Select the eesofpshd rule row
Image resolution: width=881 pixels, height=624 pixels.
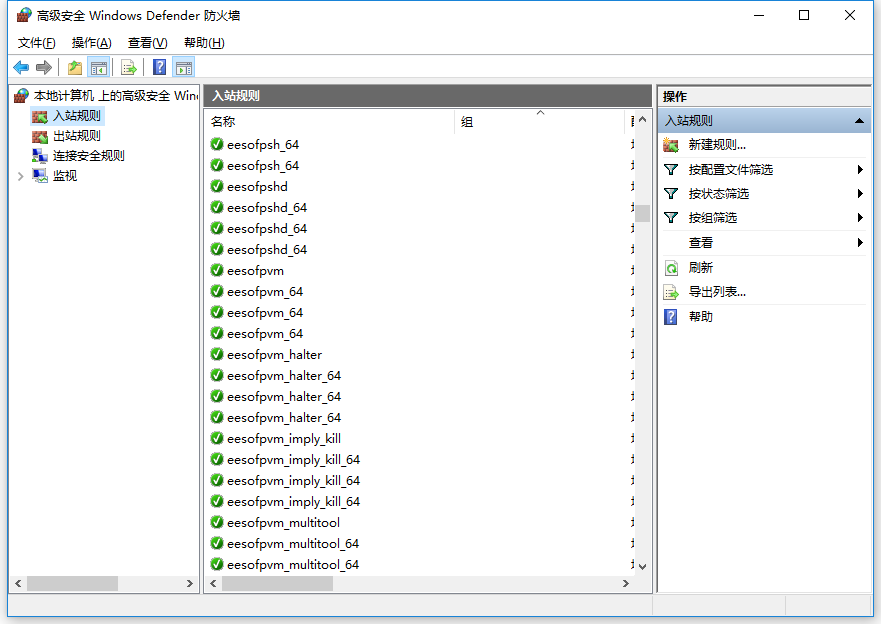421,186
